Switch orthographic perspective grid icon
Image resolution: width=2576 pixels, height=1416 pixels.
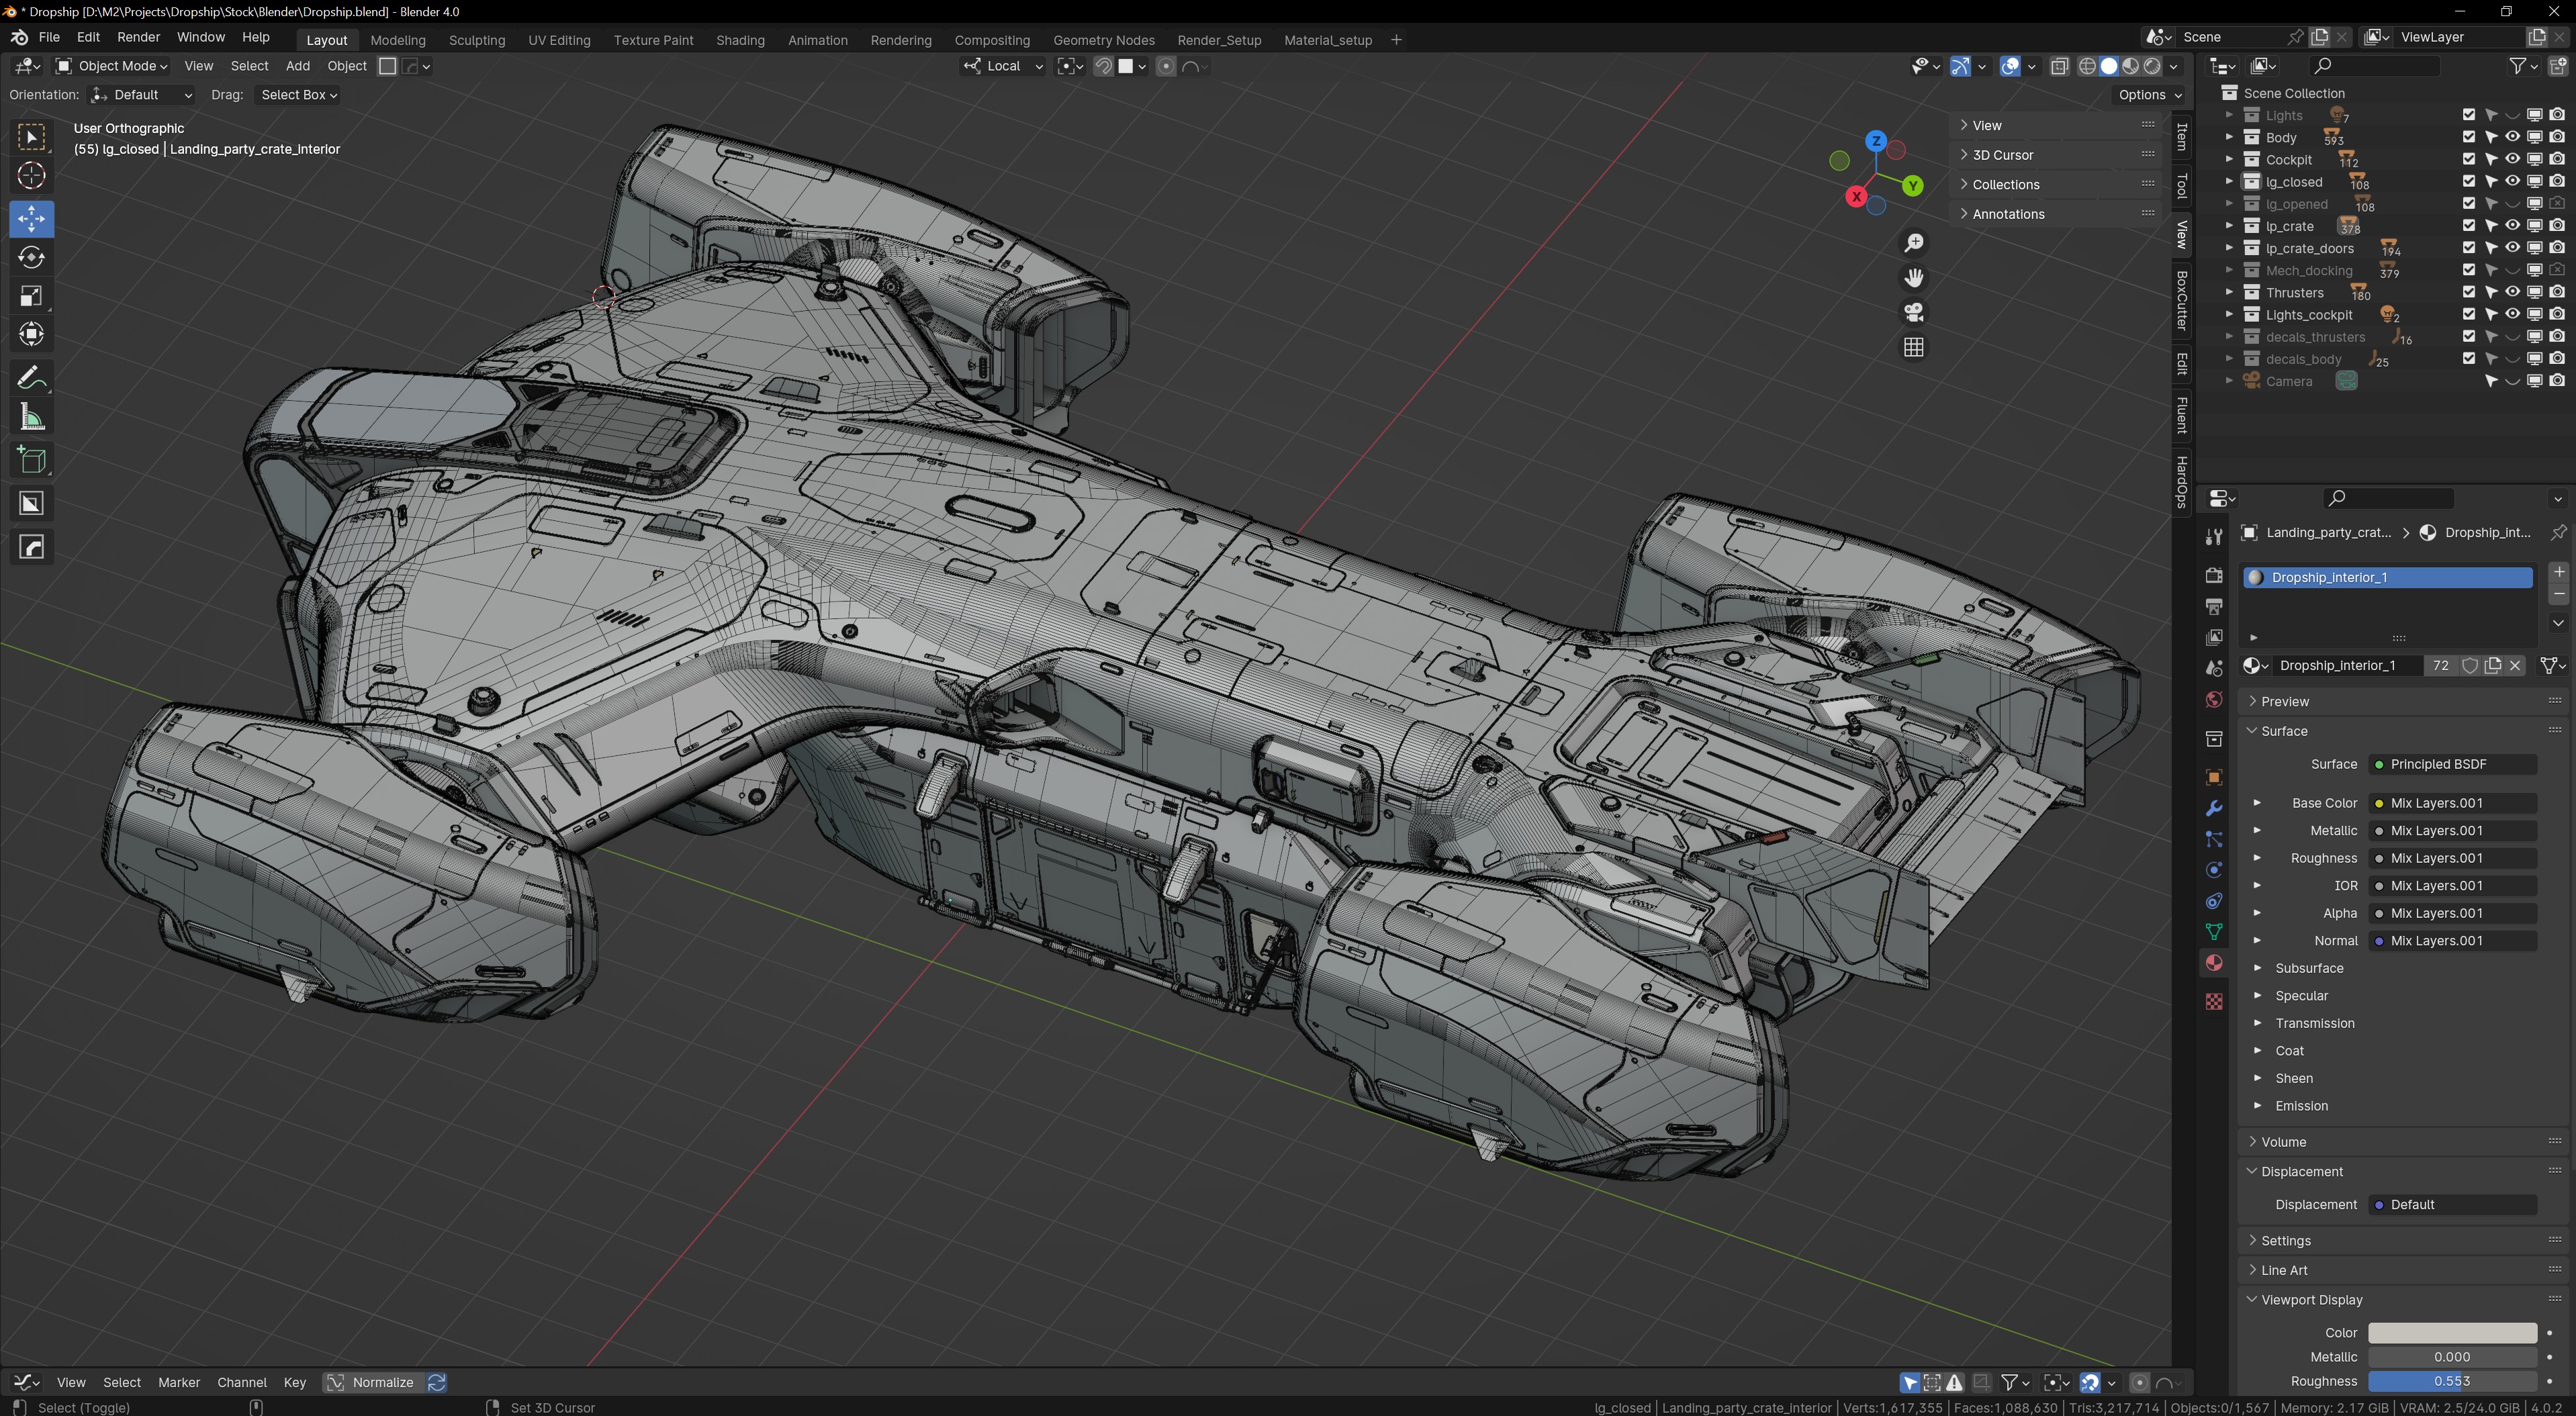coord(1913,348)
